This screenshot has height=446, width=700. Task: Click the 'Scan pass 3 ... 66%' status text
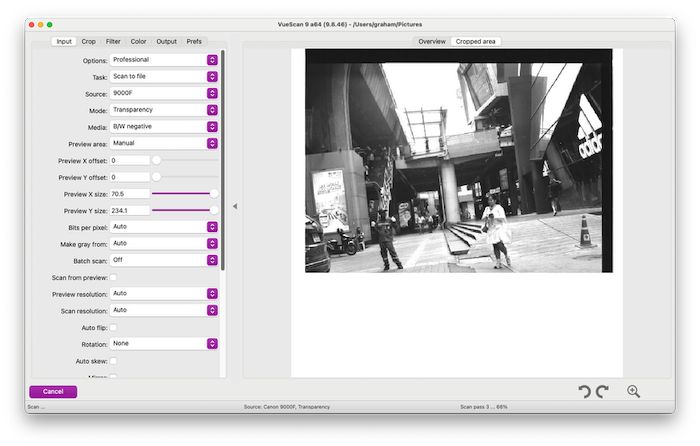pyautogui.click(x=484, y=407)
